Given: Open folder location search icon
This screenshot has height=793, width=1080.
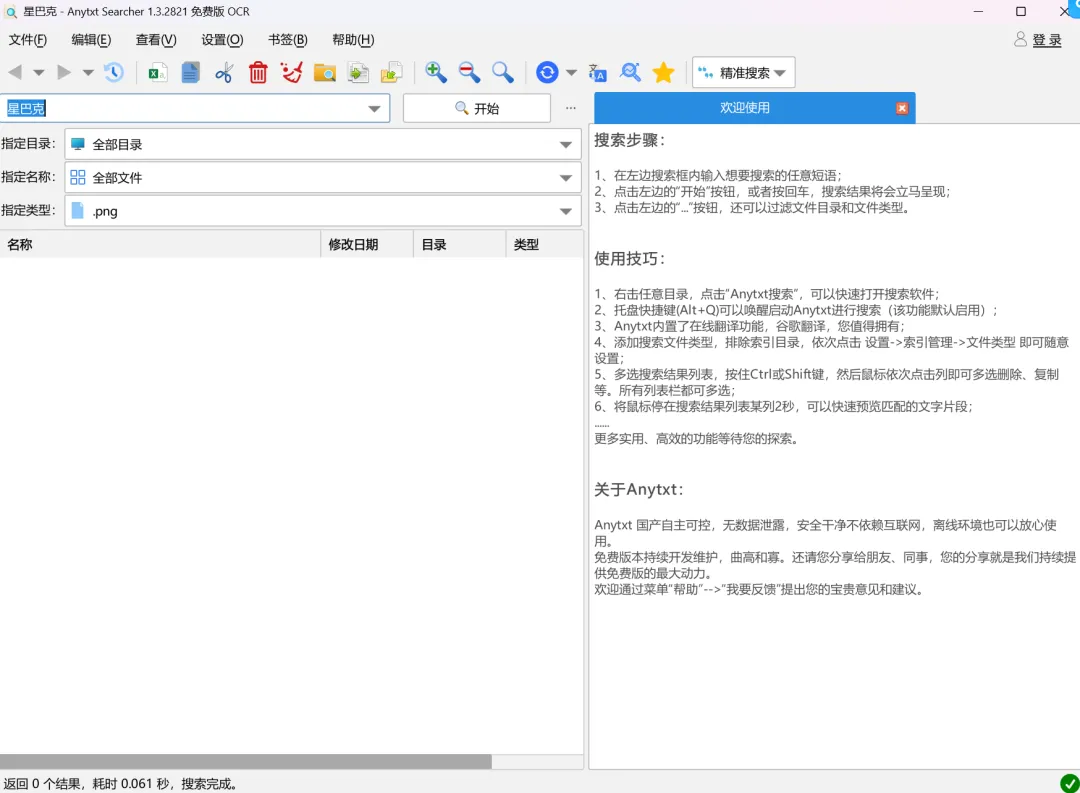Looking at the screenshot, I should [324, 72].
